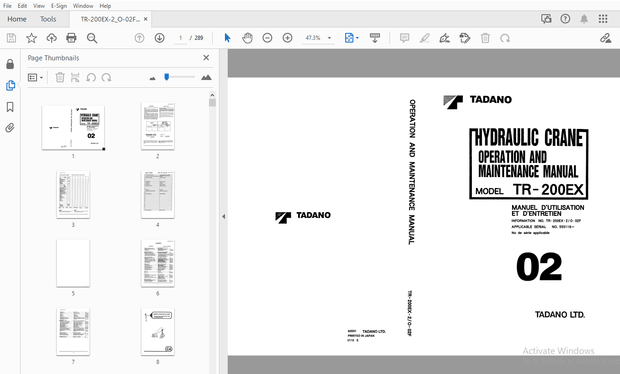620x374 pixels.
Task: Go to previous page arrow
Action: pyautogui.click(x=139, y=38)
